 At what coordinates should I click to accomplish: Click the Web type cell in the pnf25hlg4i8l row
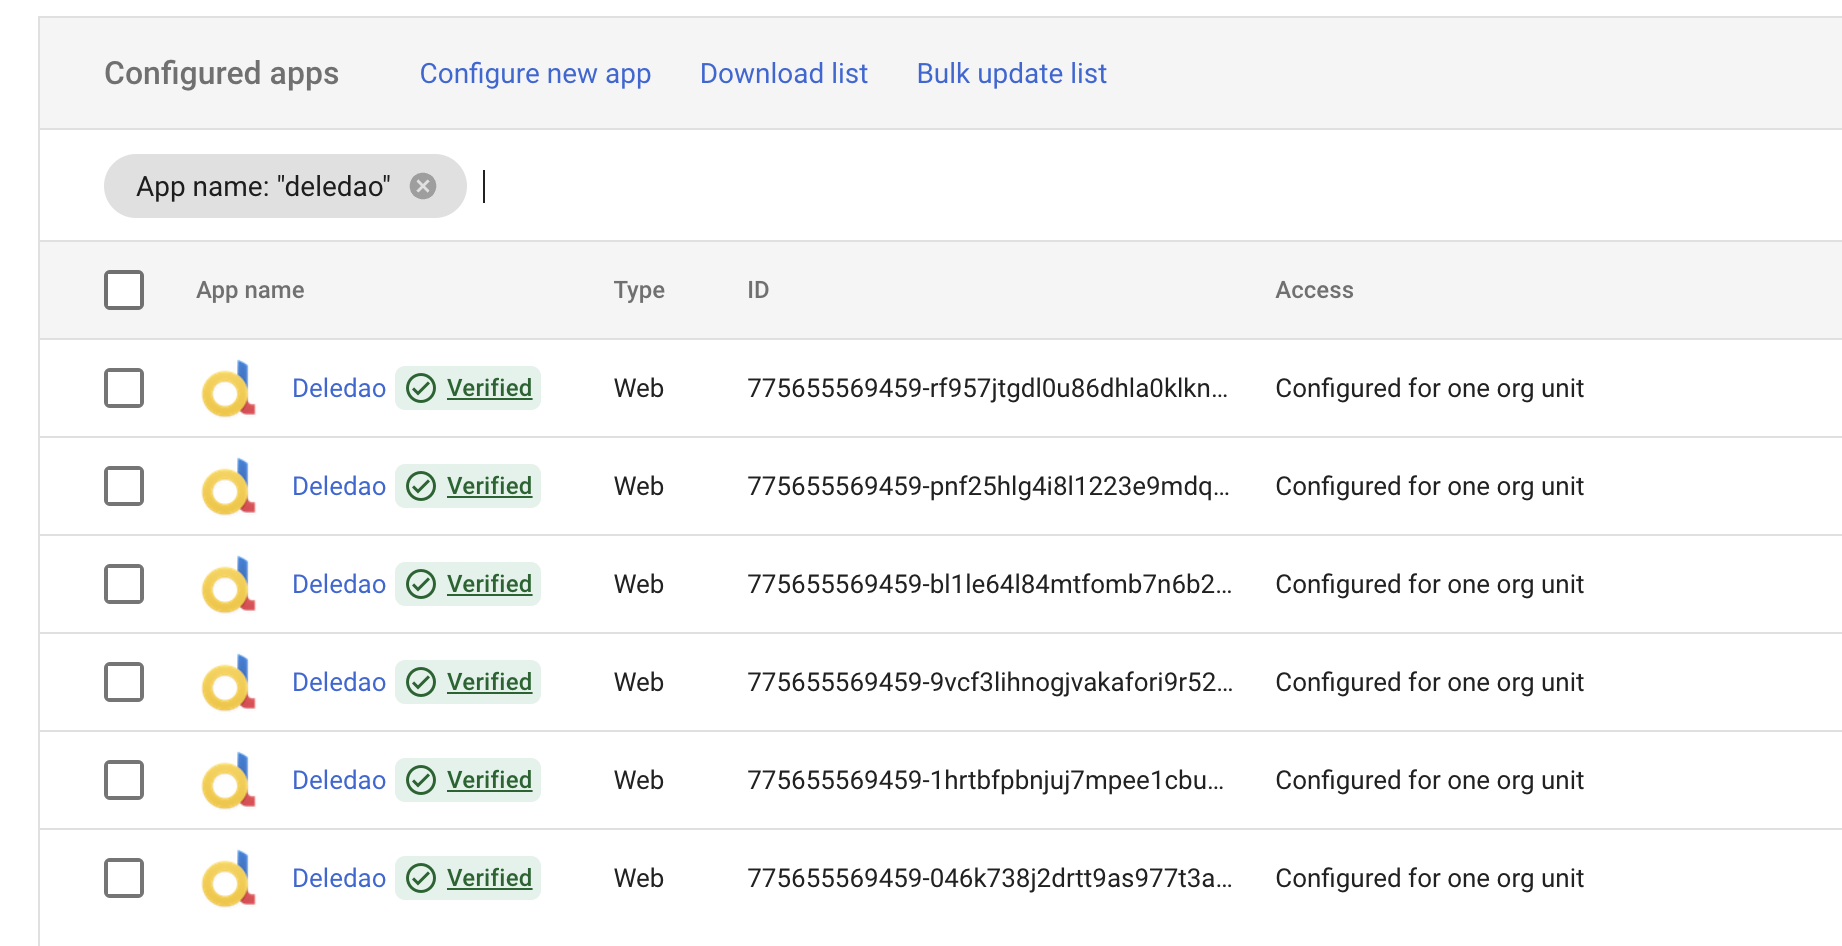point(638,486)
